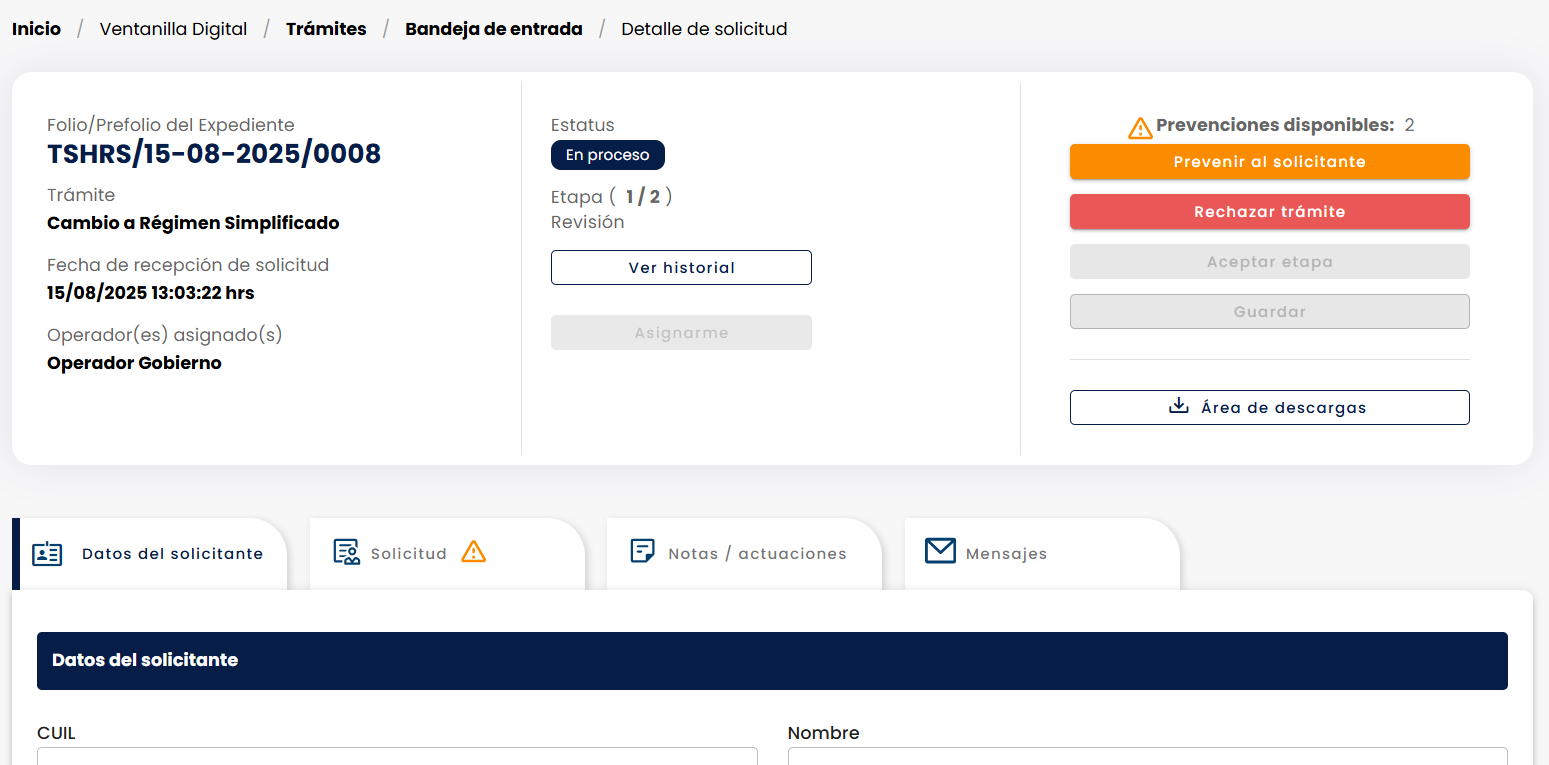This screenshot has width=1549, height=765.
Task: Click the disabled Guardar button
Action: click(1270, 312)
